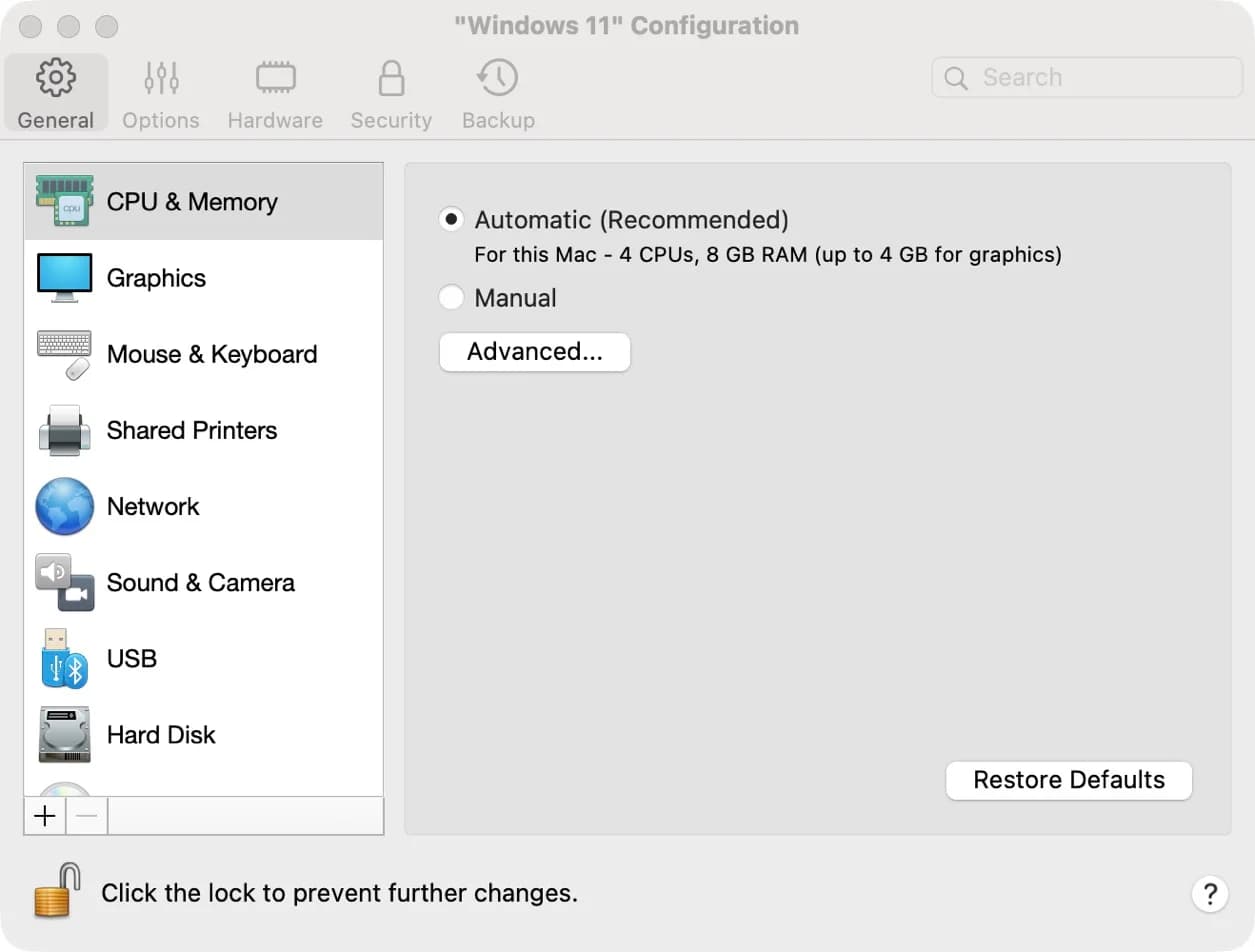Select the USB text label
The width and height of the screenshot is (1255, 952).
(132, 658)
